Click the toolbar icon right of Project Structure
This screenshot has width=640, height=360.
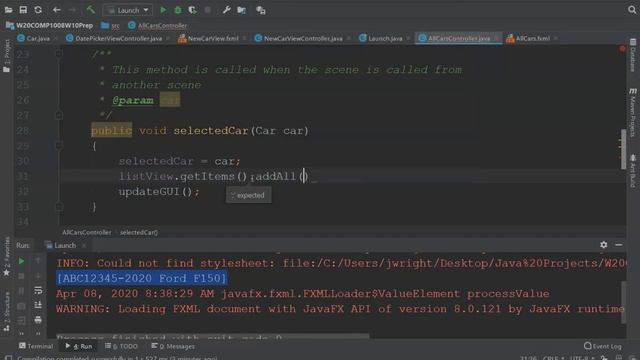pyautogui.click(x=260, y=10)
